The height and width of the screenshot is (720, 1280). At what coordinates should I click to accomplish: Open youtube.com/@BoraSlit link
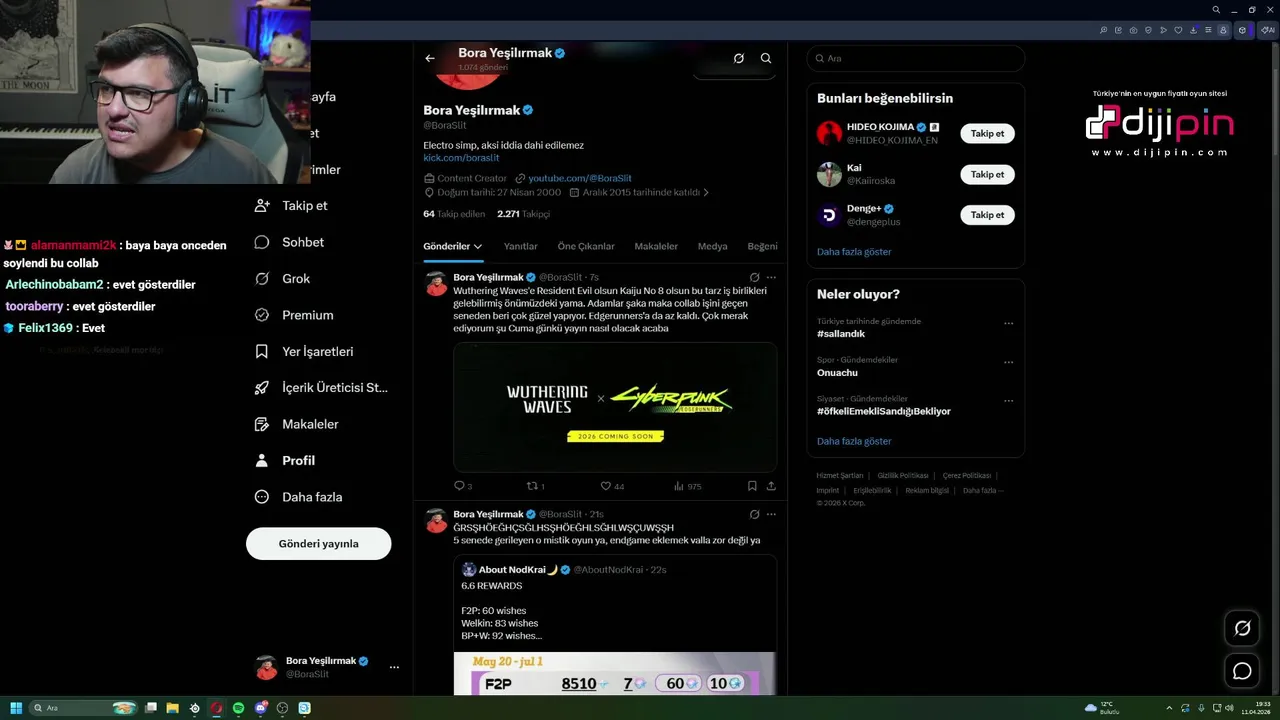[580, 178]
